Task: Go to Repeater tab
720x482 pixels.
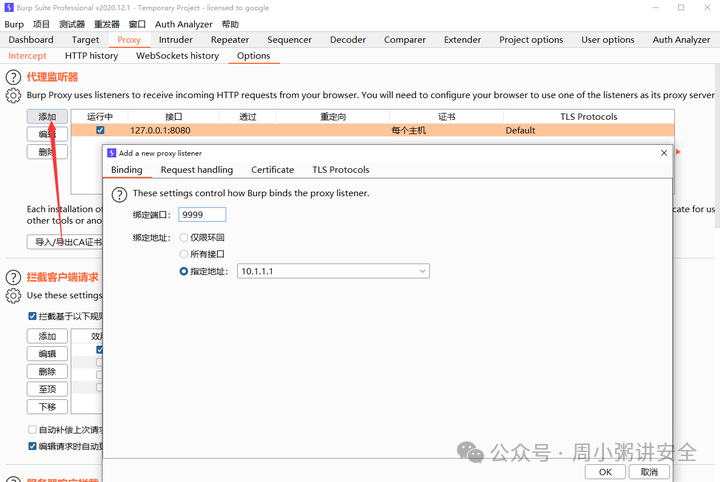Action: (x=230, y=40)
